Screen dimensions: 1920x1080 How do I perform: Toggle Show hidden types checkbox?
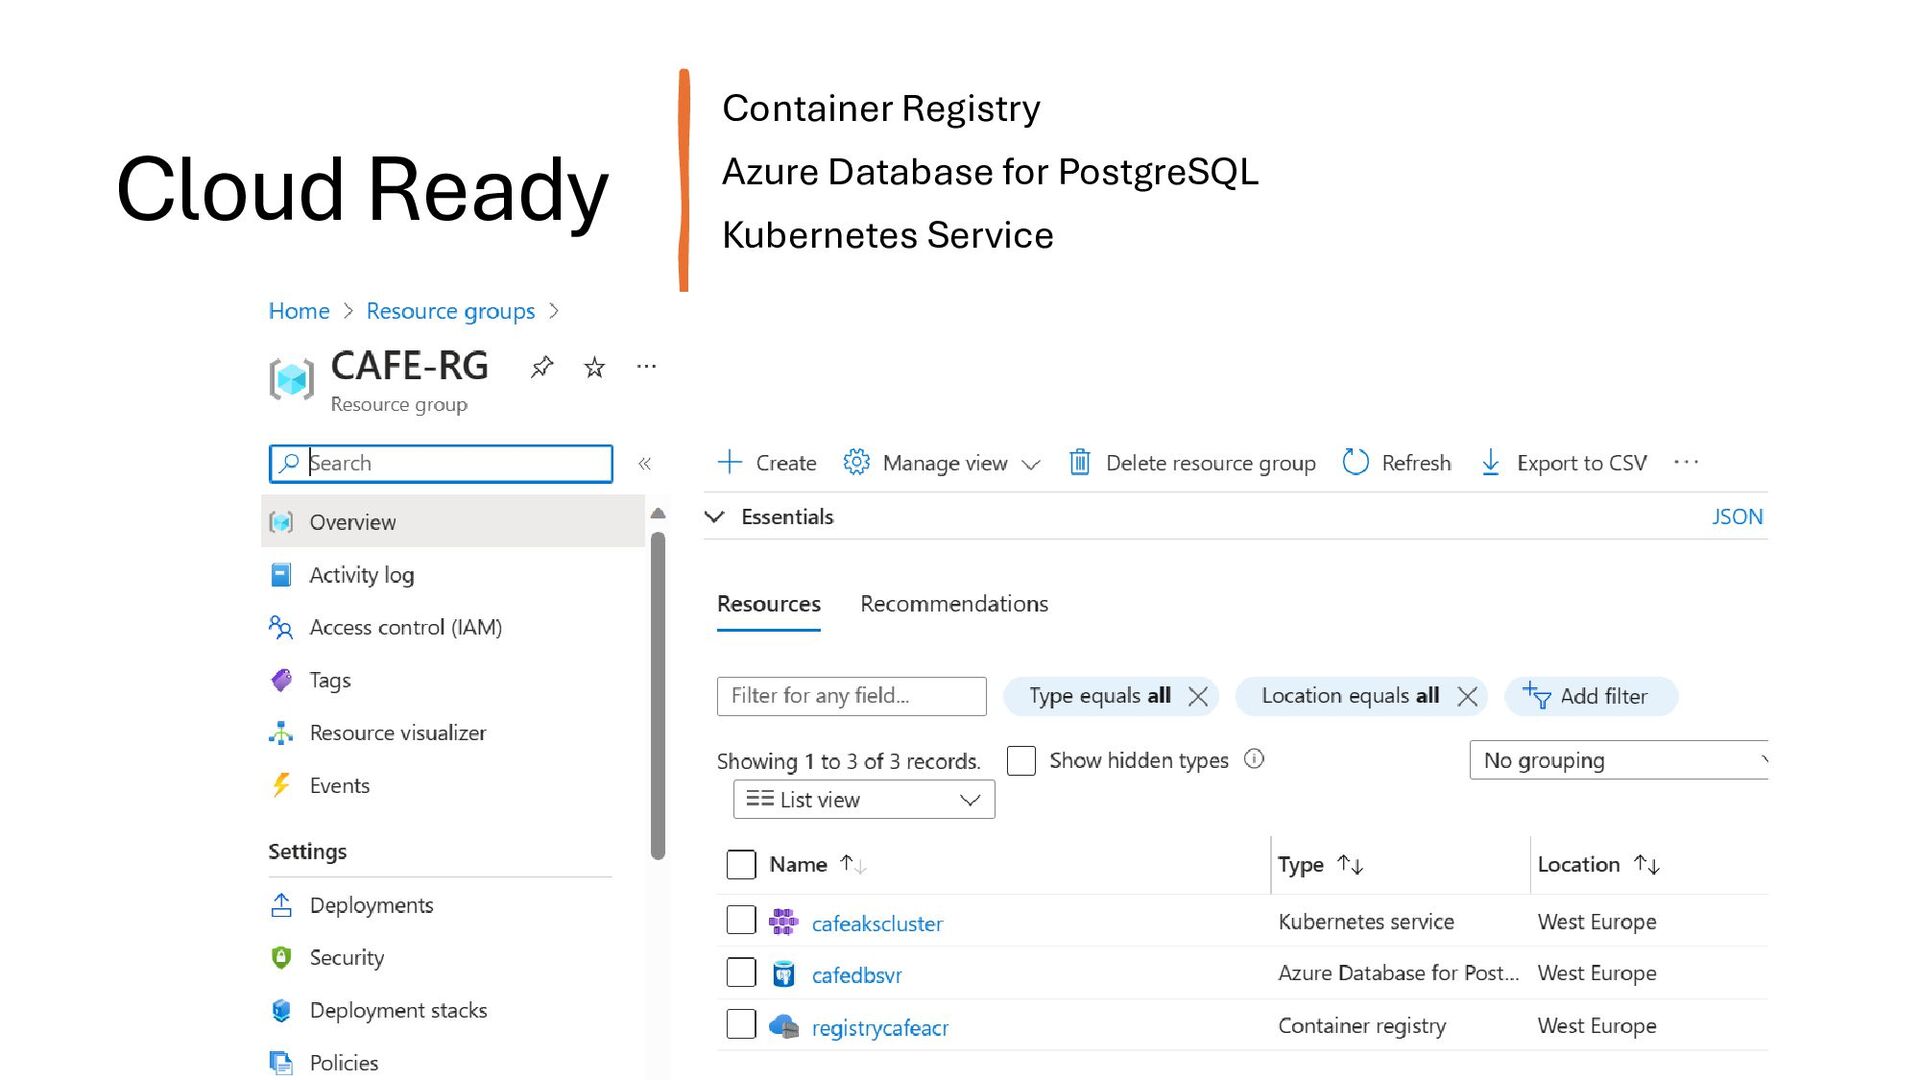pos(1021,760)
